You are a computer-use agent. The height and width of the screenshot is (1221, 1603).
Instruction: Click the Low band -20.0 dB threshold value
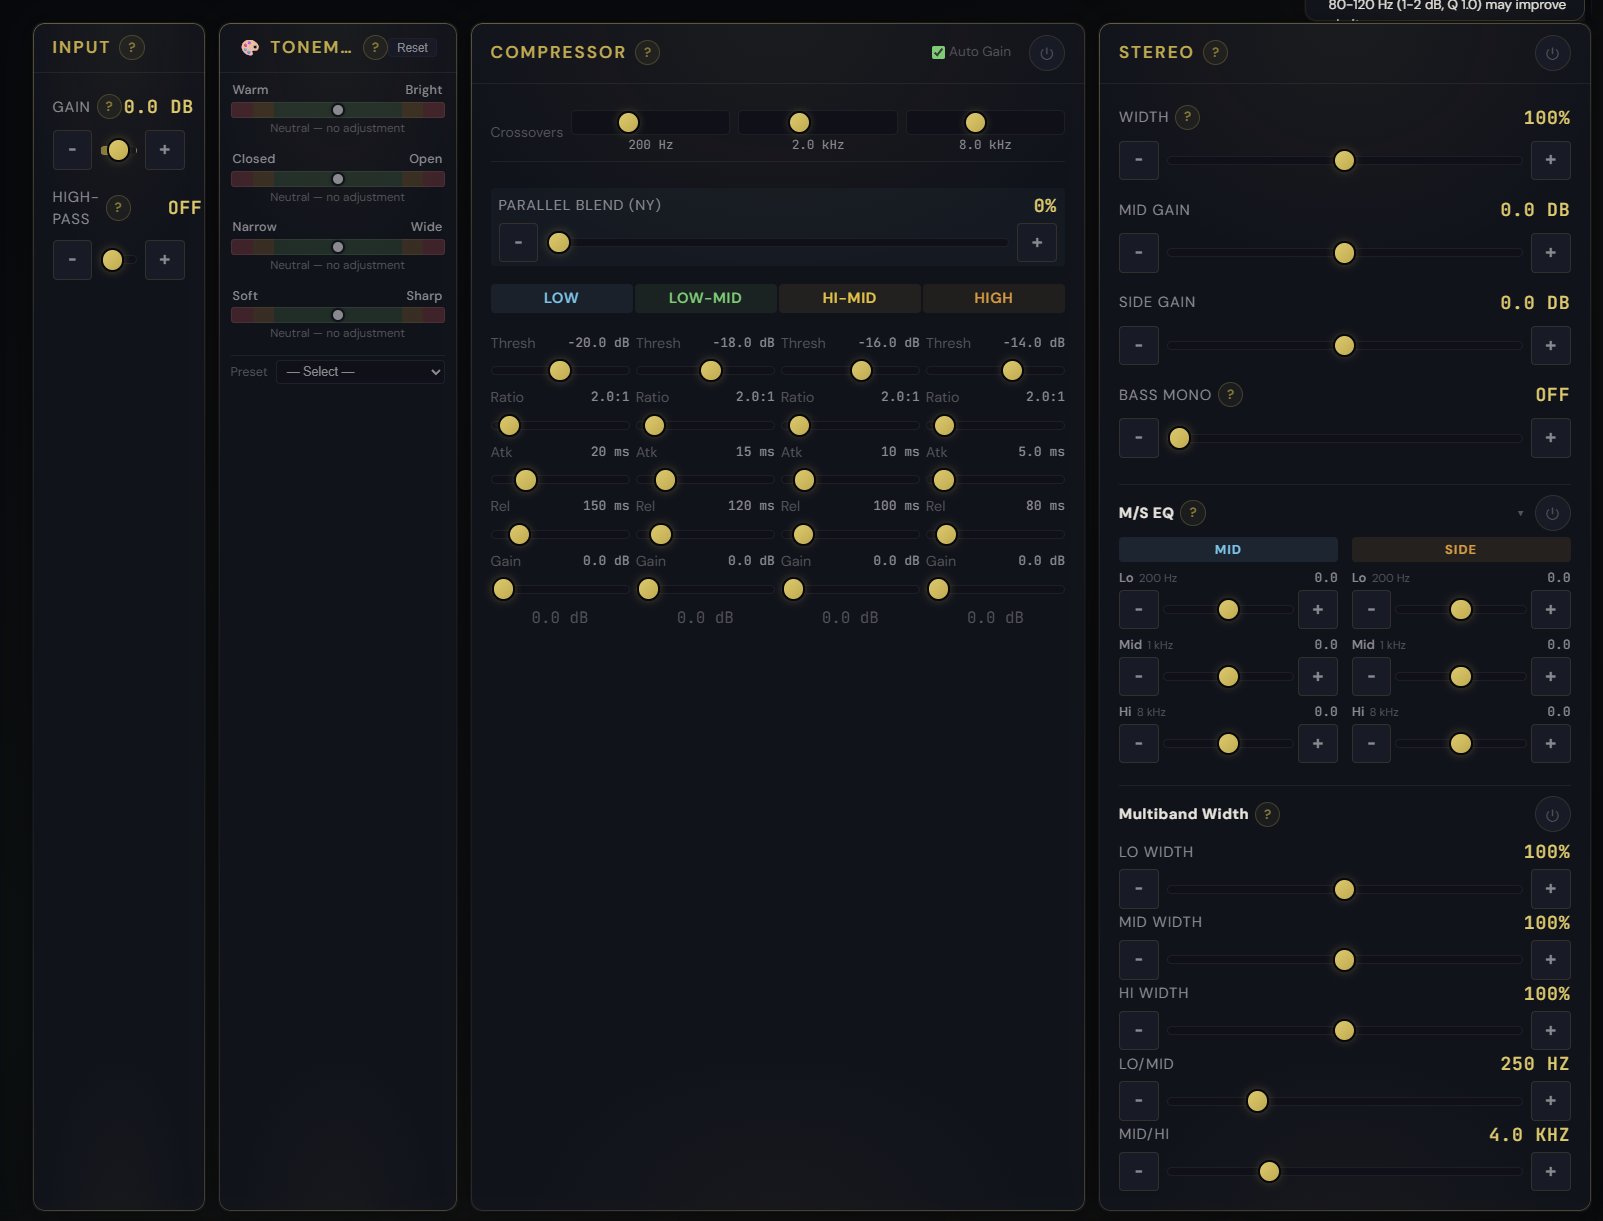click(598, 343)
